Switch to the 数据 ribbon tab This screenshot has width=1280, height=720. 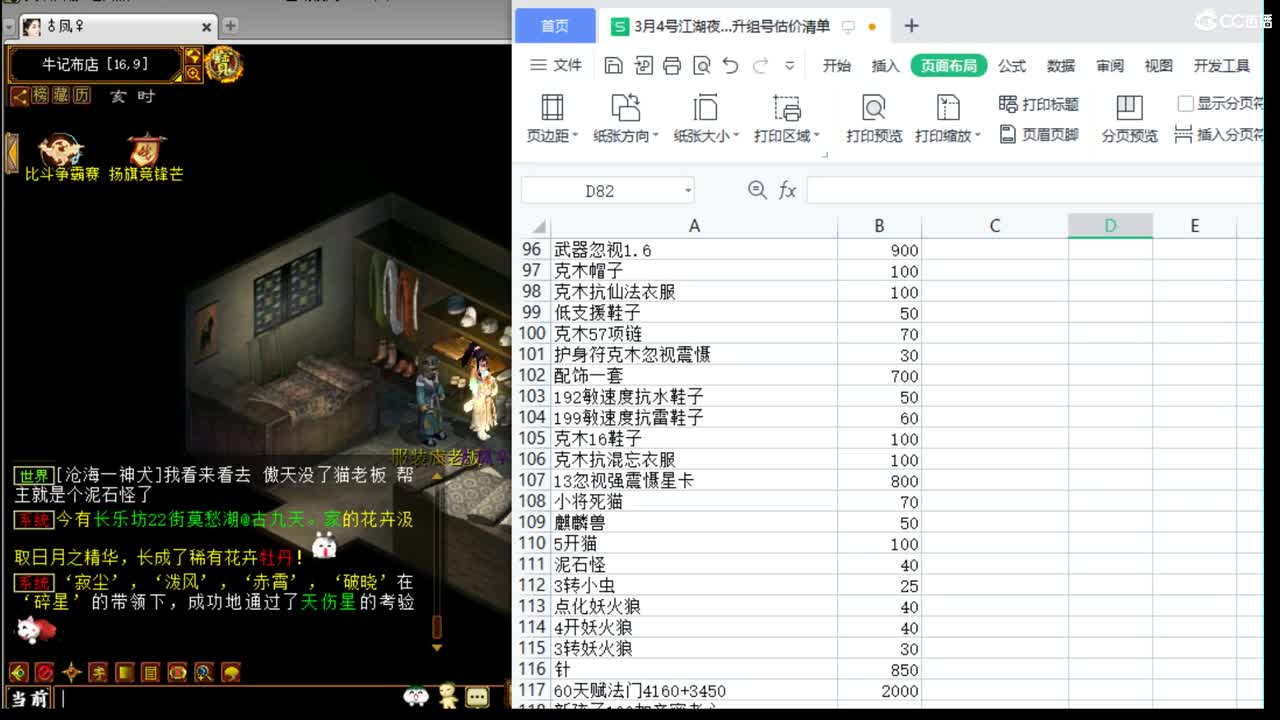(x=1062, y=66)
